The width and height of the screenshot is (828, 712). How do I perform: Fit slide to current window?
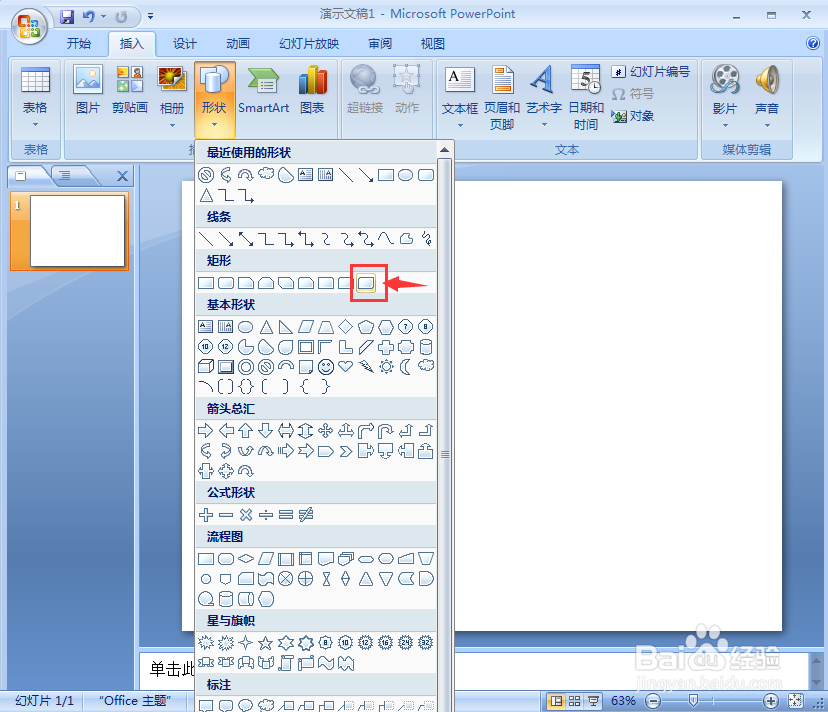(x=795, y=701)
